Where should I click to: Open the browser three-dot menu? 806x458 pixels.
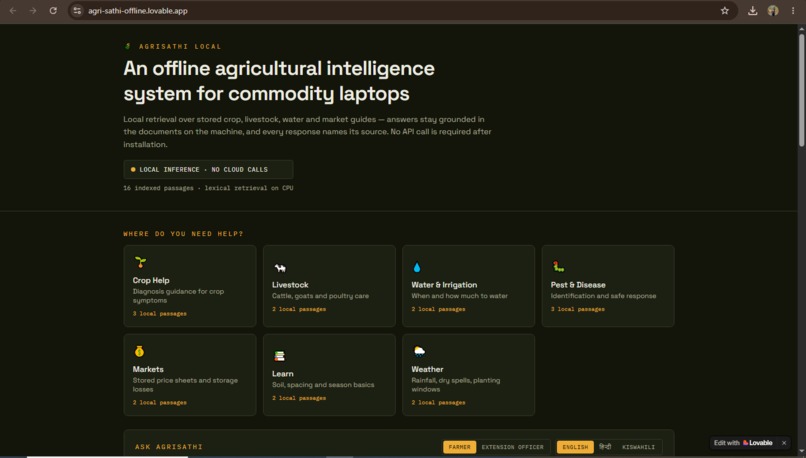[x=793, y=10]
